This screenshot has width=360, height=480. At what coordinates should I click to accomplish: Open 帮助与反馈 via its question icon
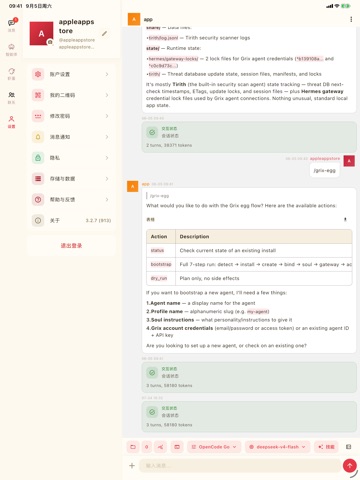pos(38,199)
